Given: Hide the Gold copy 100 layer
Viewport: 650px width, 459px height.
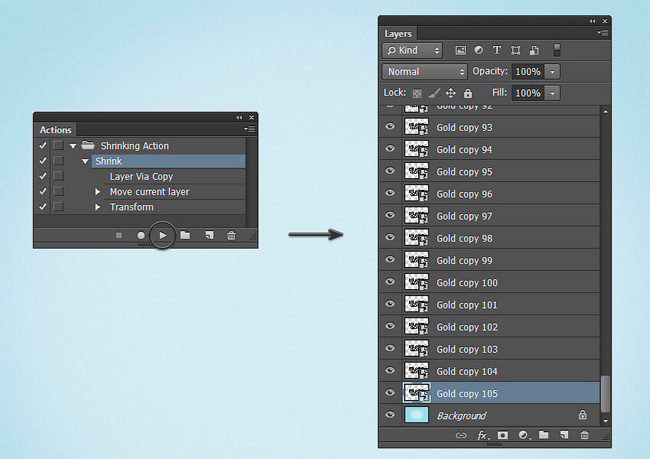Looking at the screenshot, I should click(390, 282).
